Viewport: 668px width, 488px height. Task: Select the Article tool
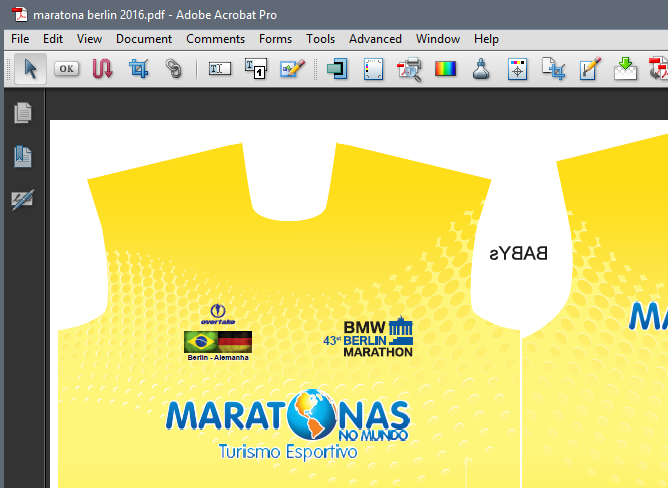pyautogui.click(x=102, y=69)
